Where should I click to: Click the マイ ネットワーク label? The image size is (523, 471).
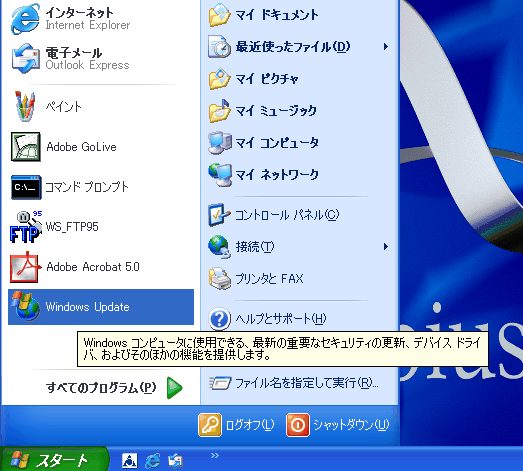277,175
